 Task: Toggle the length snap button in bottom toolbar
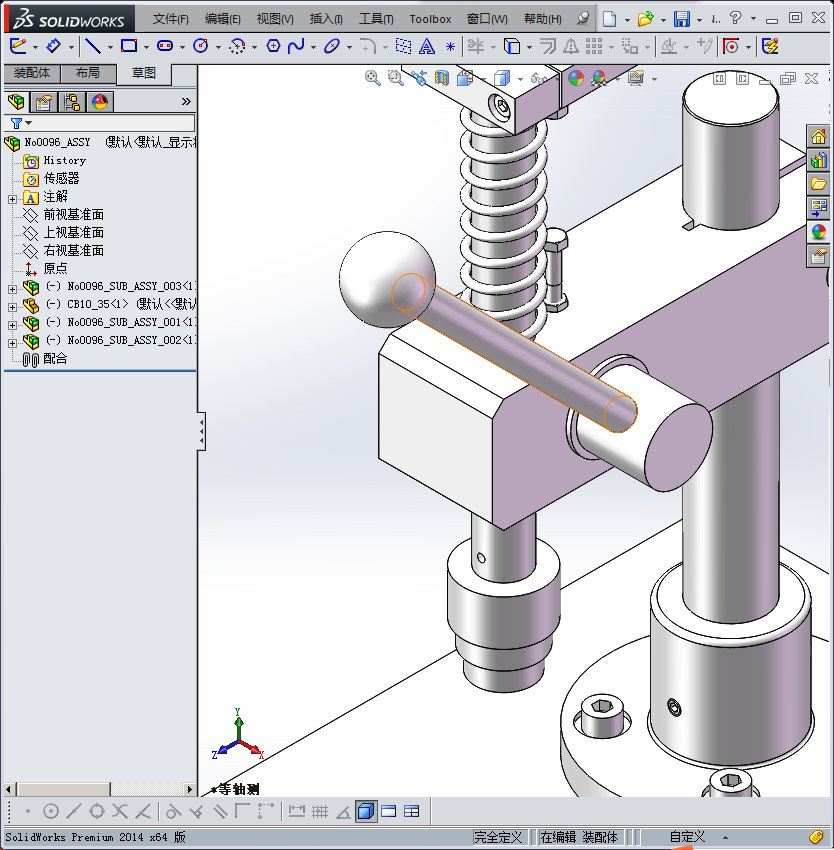[297, 812]
